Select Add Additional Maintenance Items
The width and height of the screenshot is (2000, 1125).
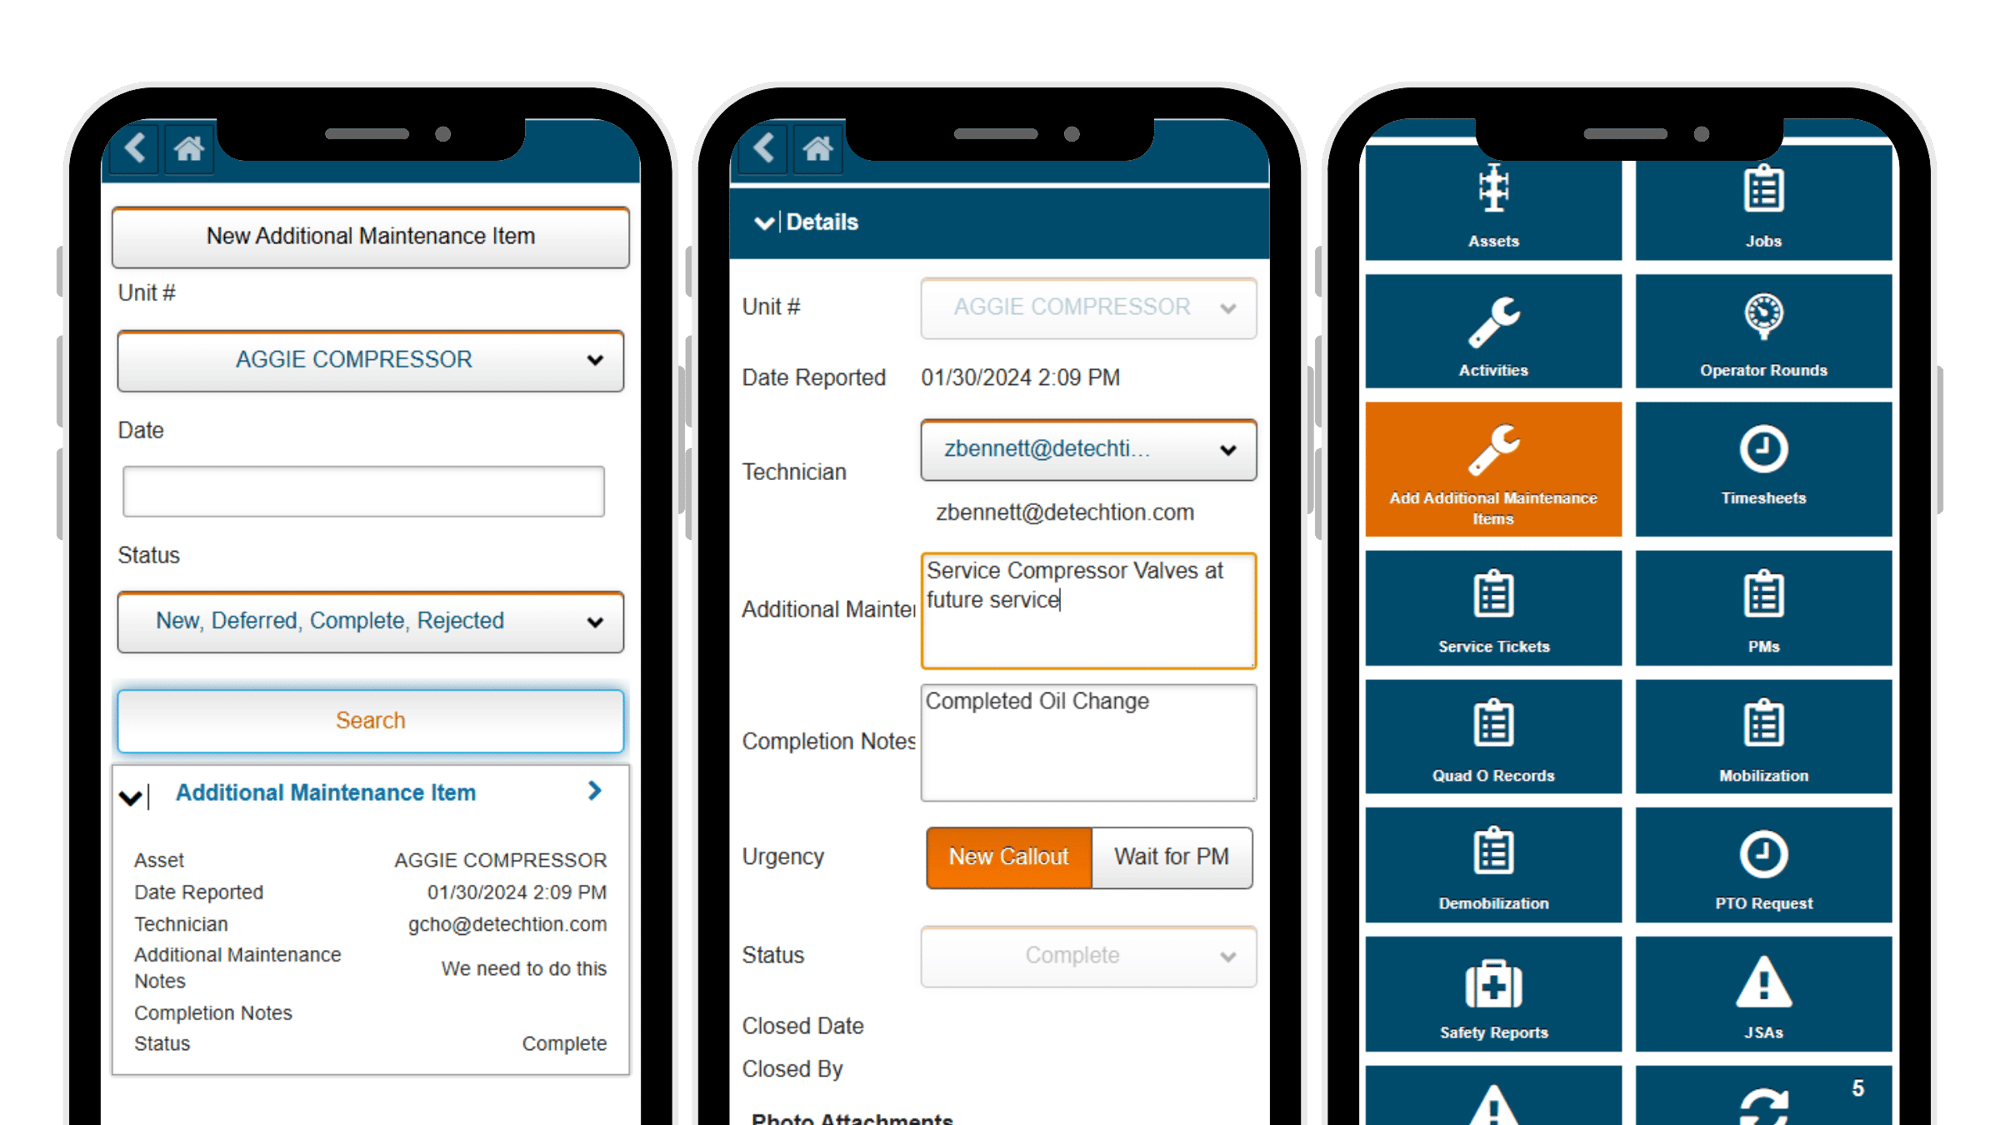coord(1493,466)
